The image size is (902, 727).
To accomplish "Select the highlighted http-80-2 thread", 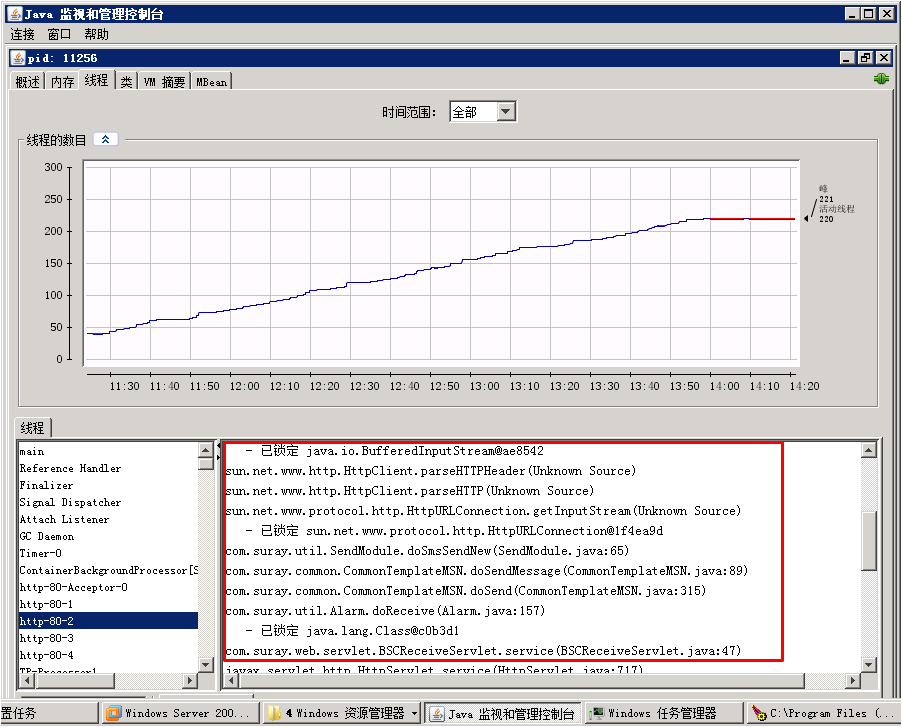I will 108,621.
